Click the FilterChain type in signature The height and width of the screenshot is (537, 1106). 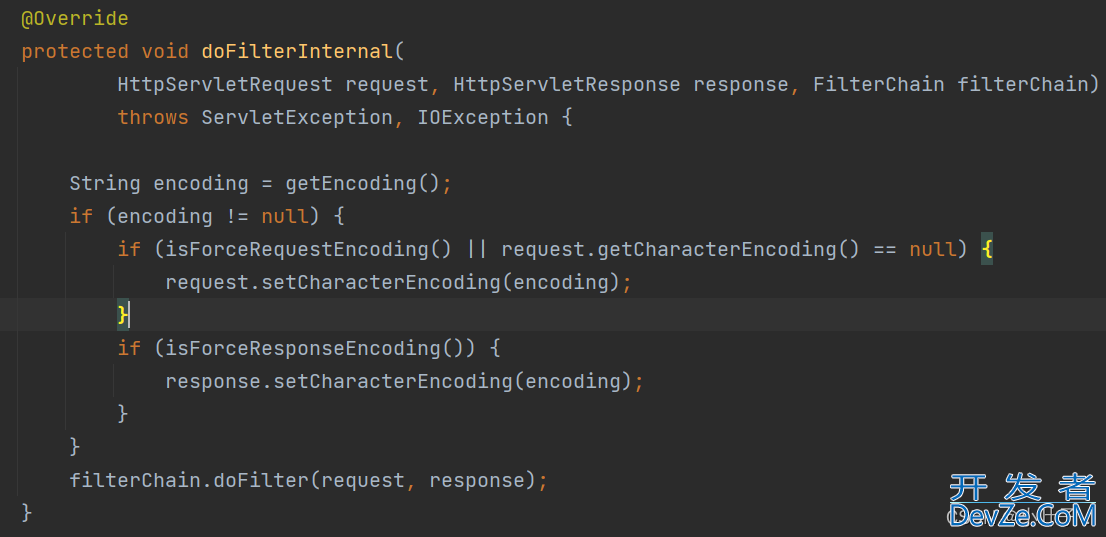click(878, 85)
